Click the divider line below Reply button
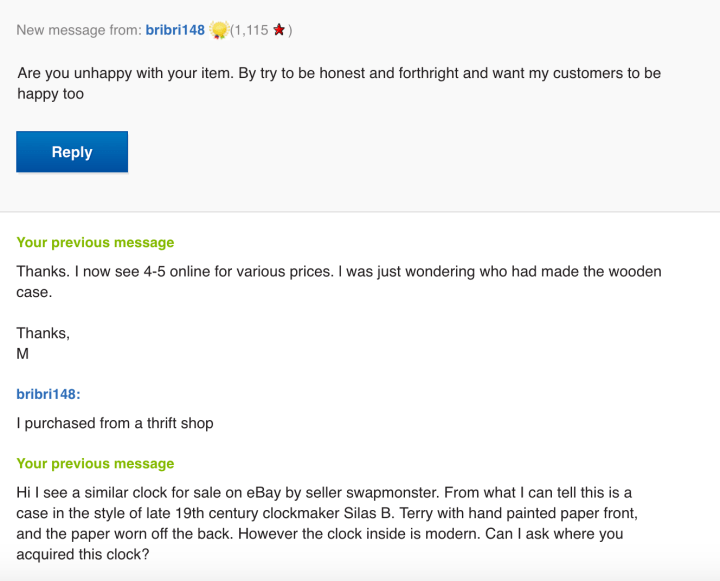Viewport: 720px width, 581px height. coord(360,212)
